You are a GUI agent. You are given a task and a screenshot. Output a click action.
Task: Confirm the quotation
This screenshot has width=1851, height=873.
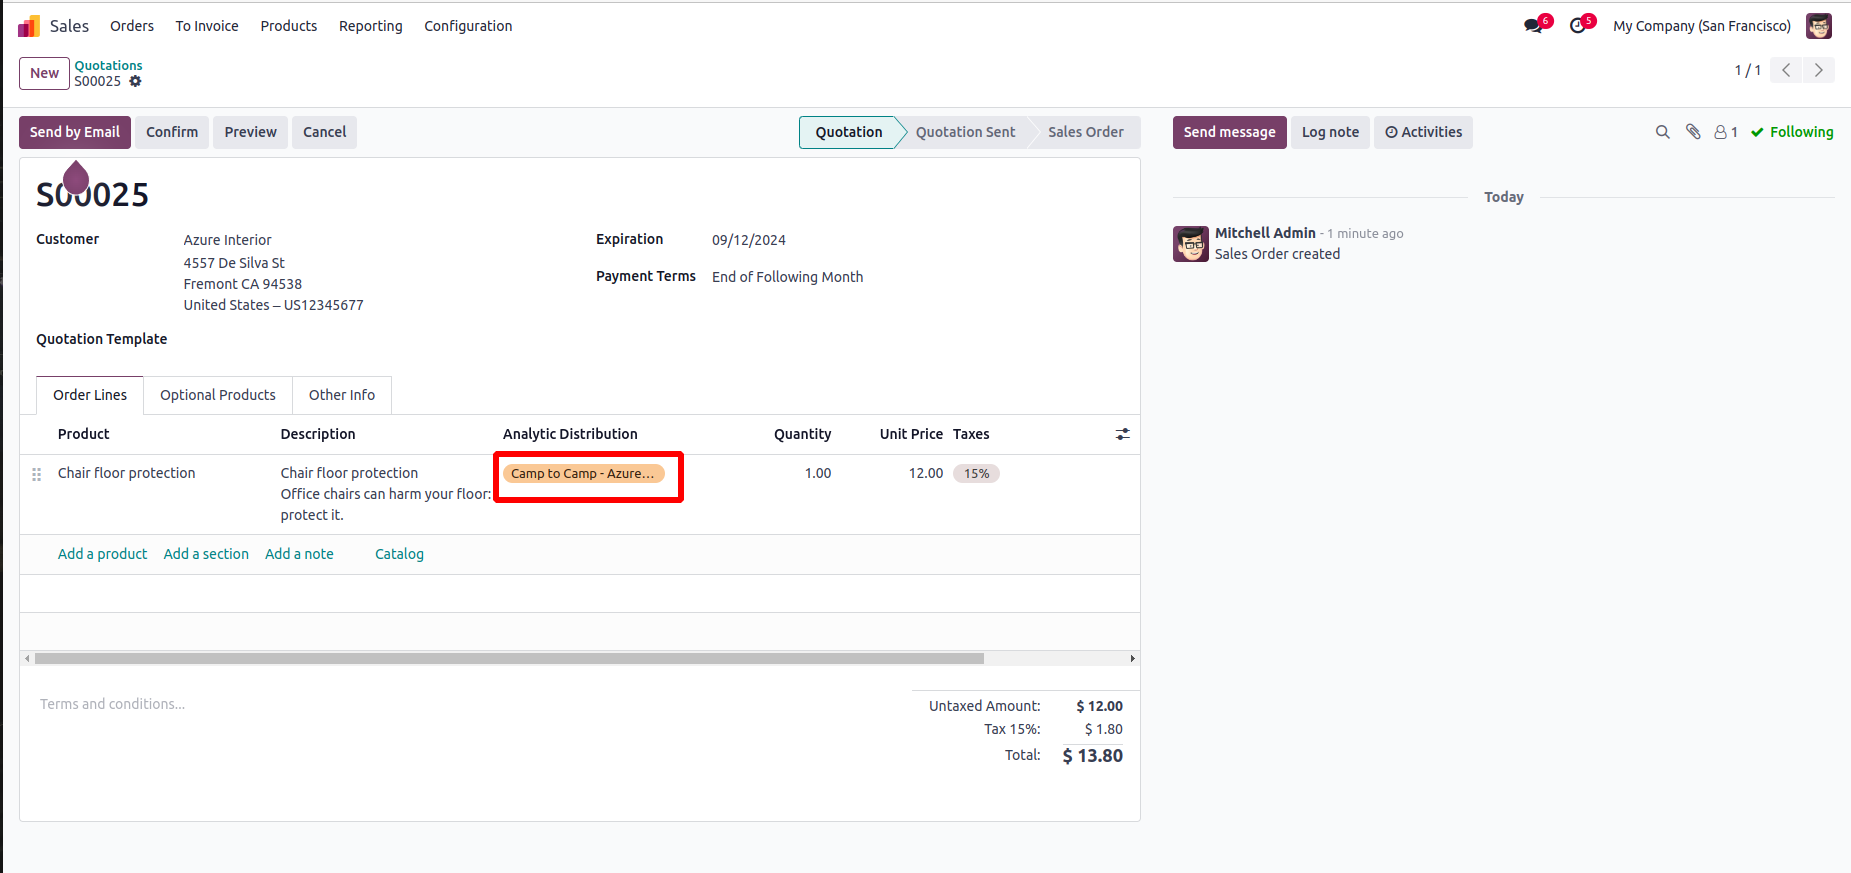coord(172,132)
